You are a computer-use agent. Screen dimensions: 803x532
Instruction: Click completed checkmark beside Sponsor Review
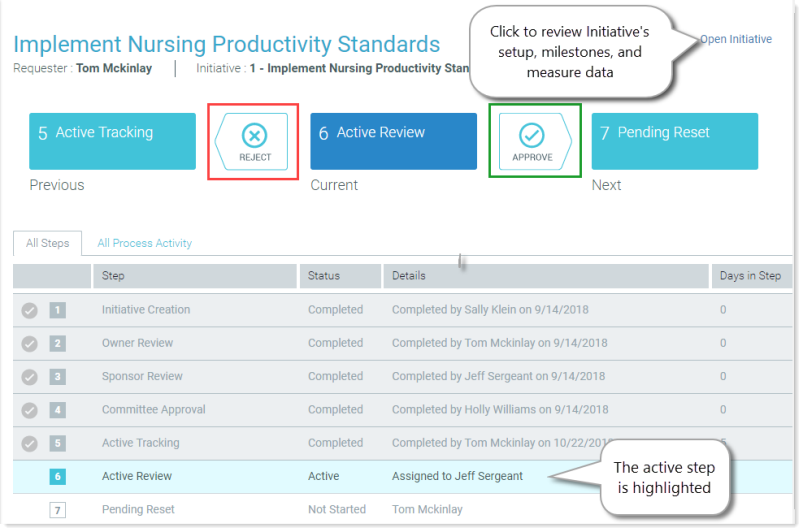(30, 377)
